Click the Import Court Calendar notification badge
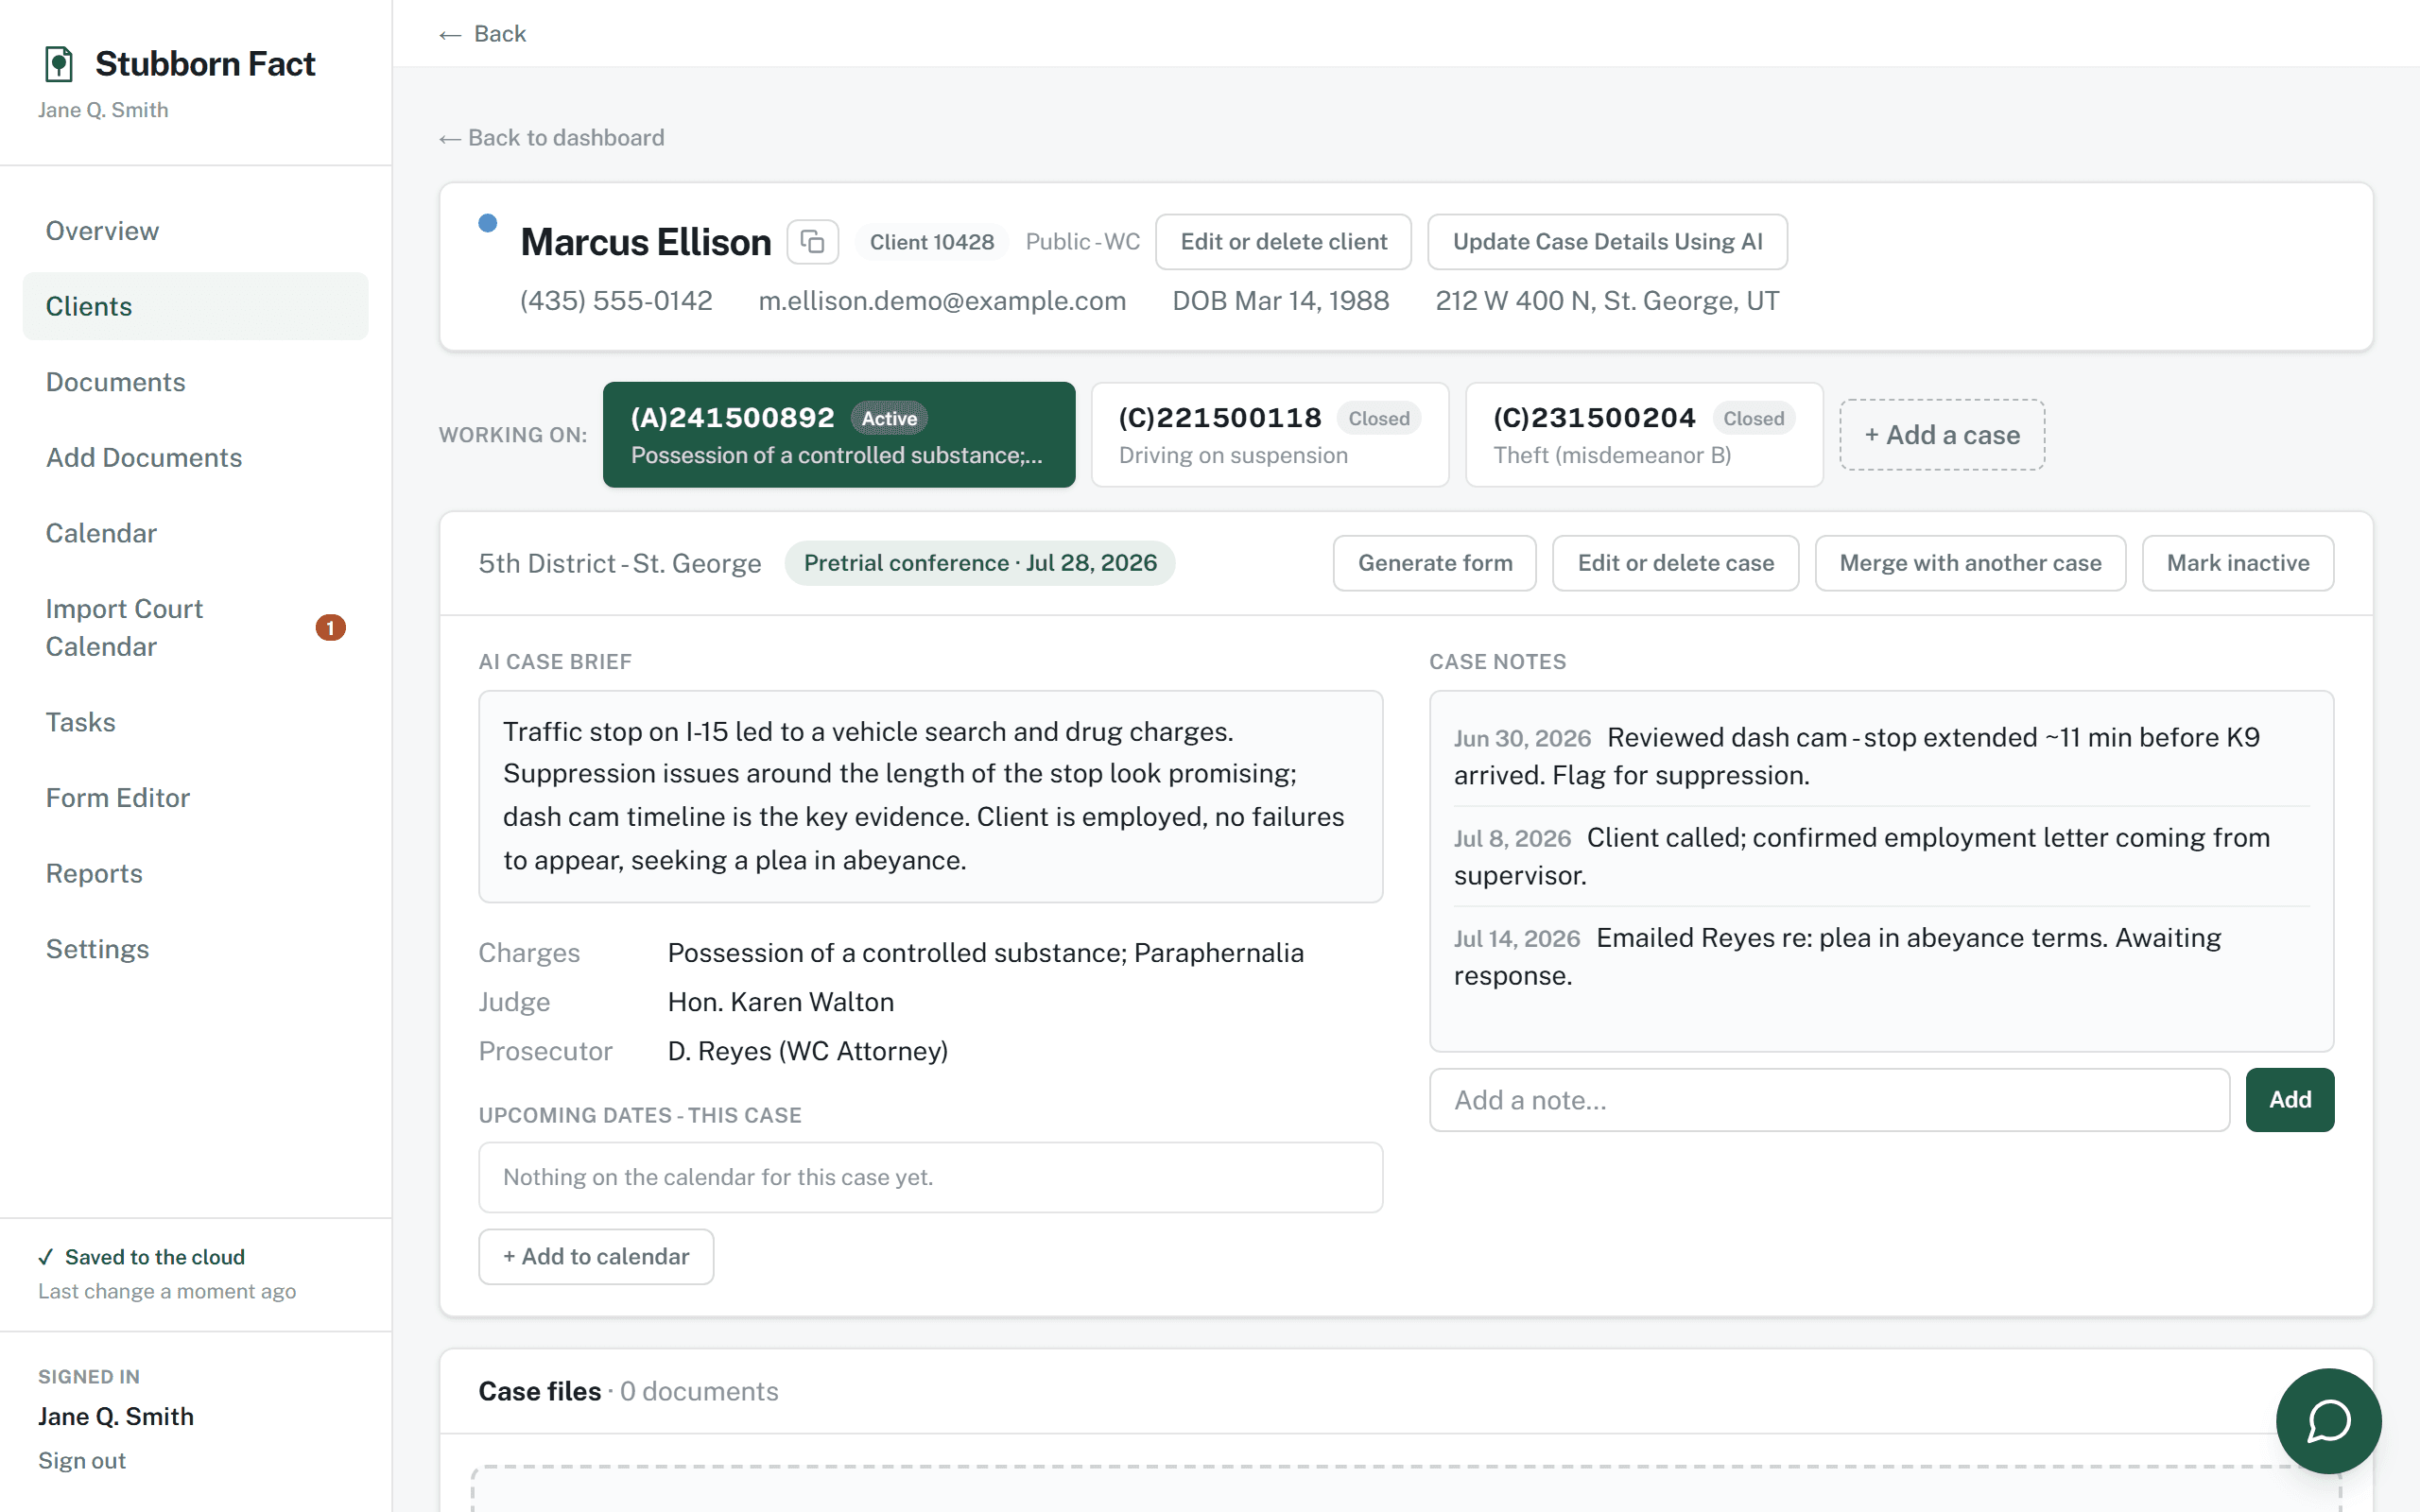 [x=330, y=627]
